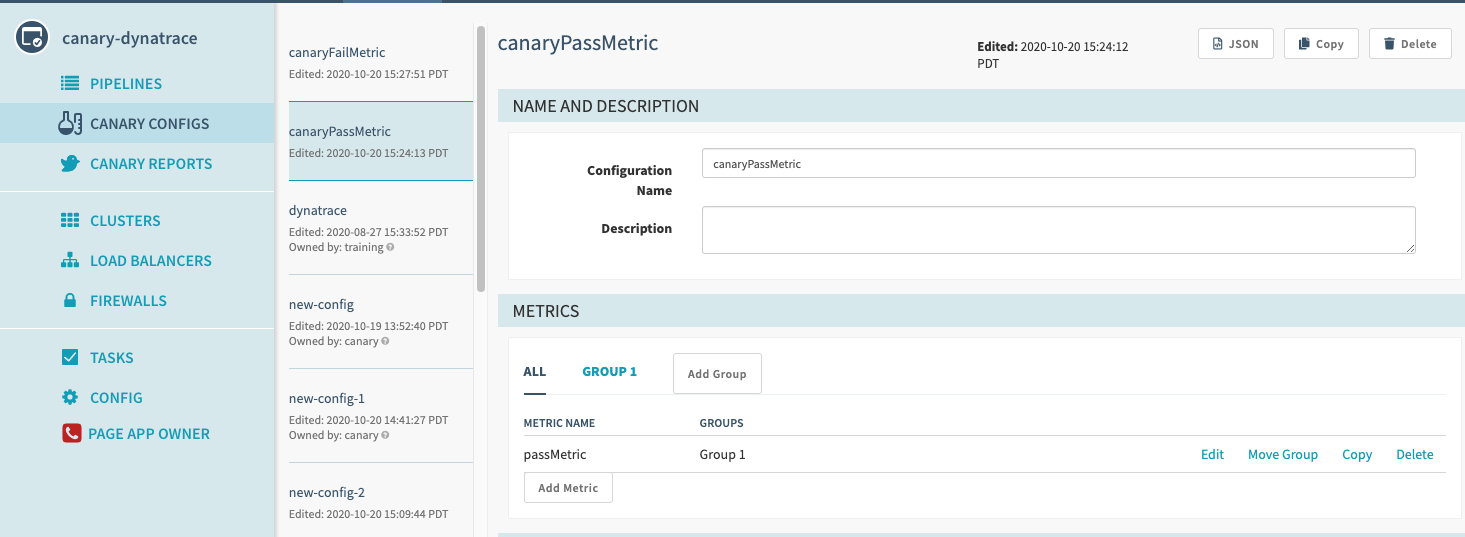Click Edit link for passMetric

(1212, 455)
